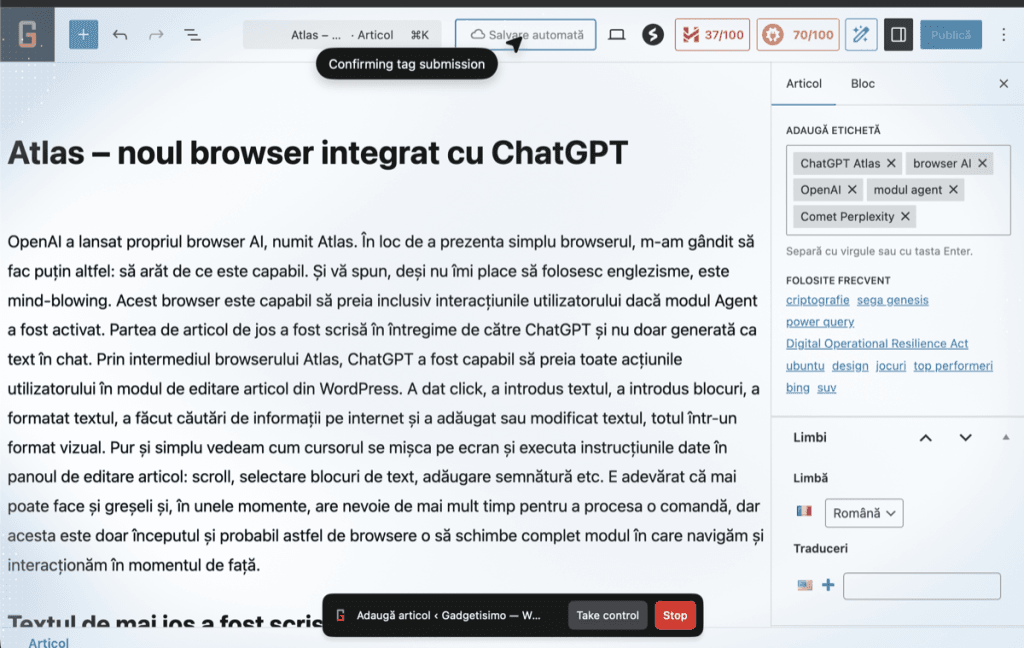Viewport: 1024px width, 648px height.
Task: Remove the Comet Perplexity tag
Action: [x=906, y=216]
